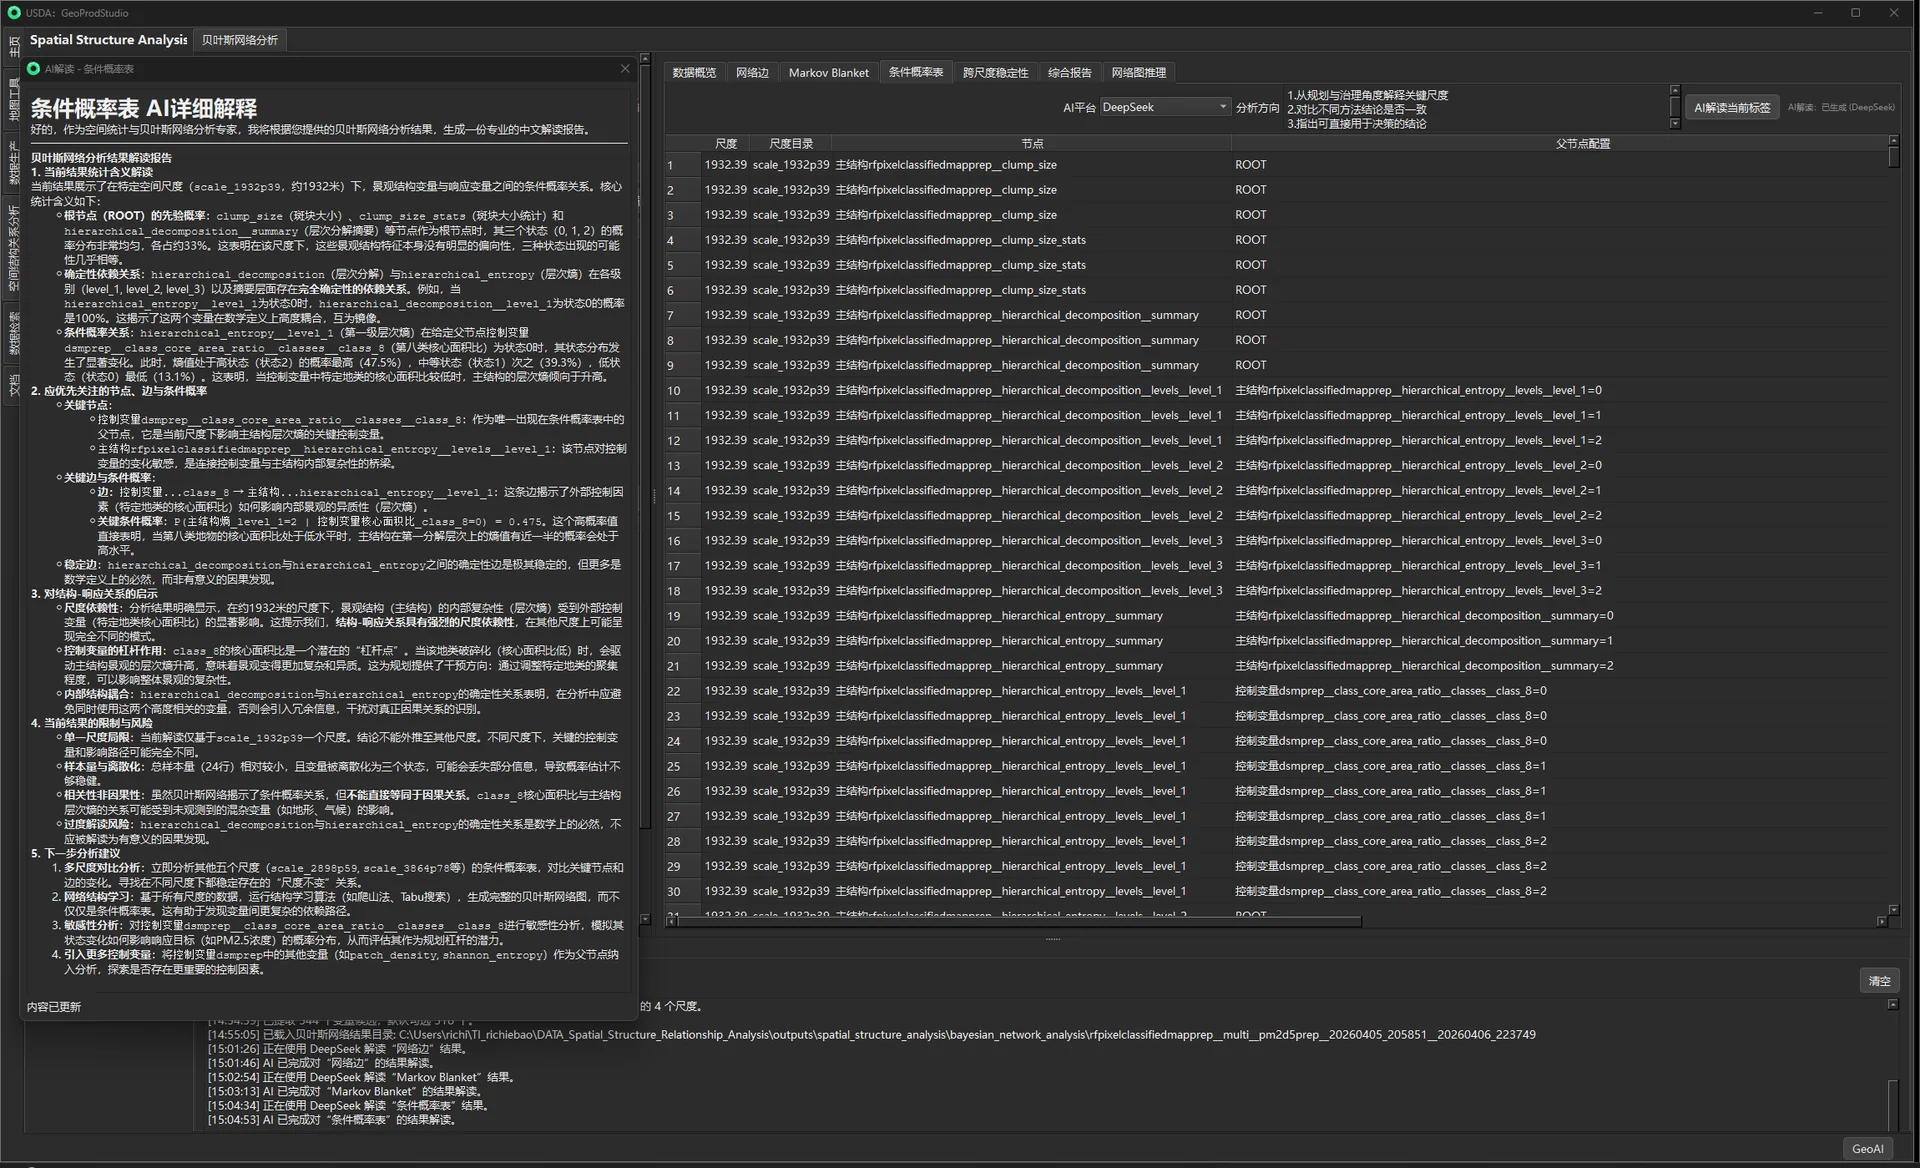This screenshot has width=1920, height=1168.
Task: Switch to the 网络边 tab
Action: (x=752, y=73)
